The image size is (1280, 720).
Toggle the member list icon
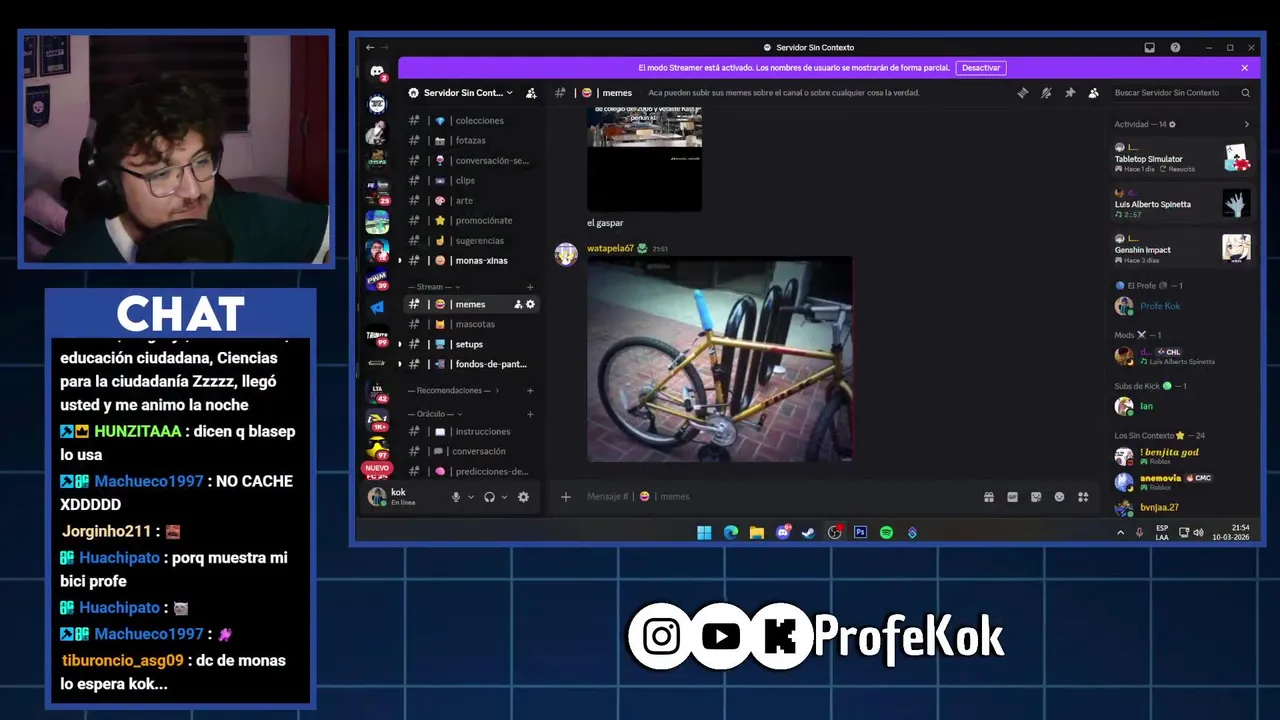coord(1093,93)
